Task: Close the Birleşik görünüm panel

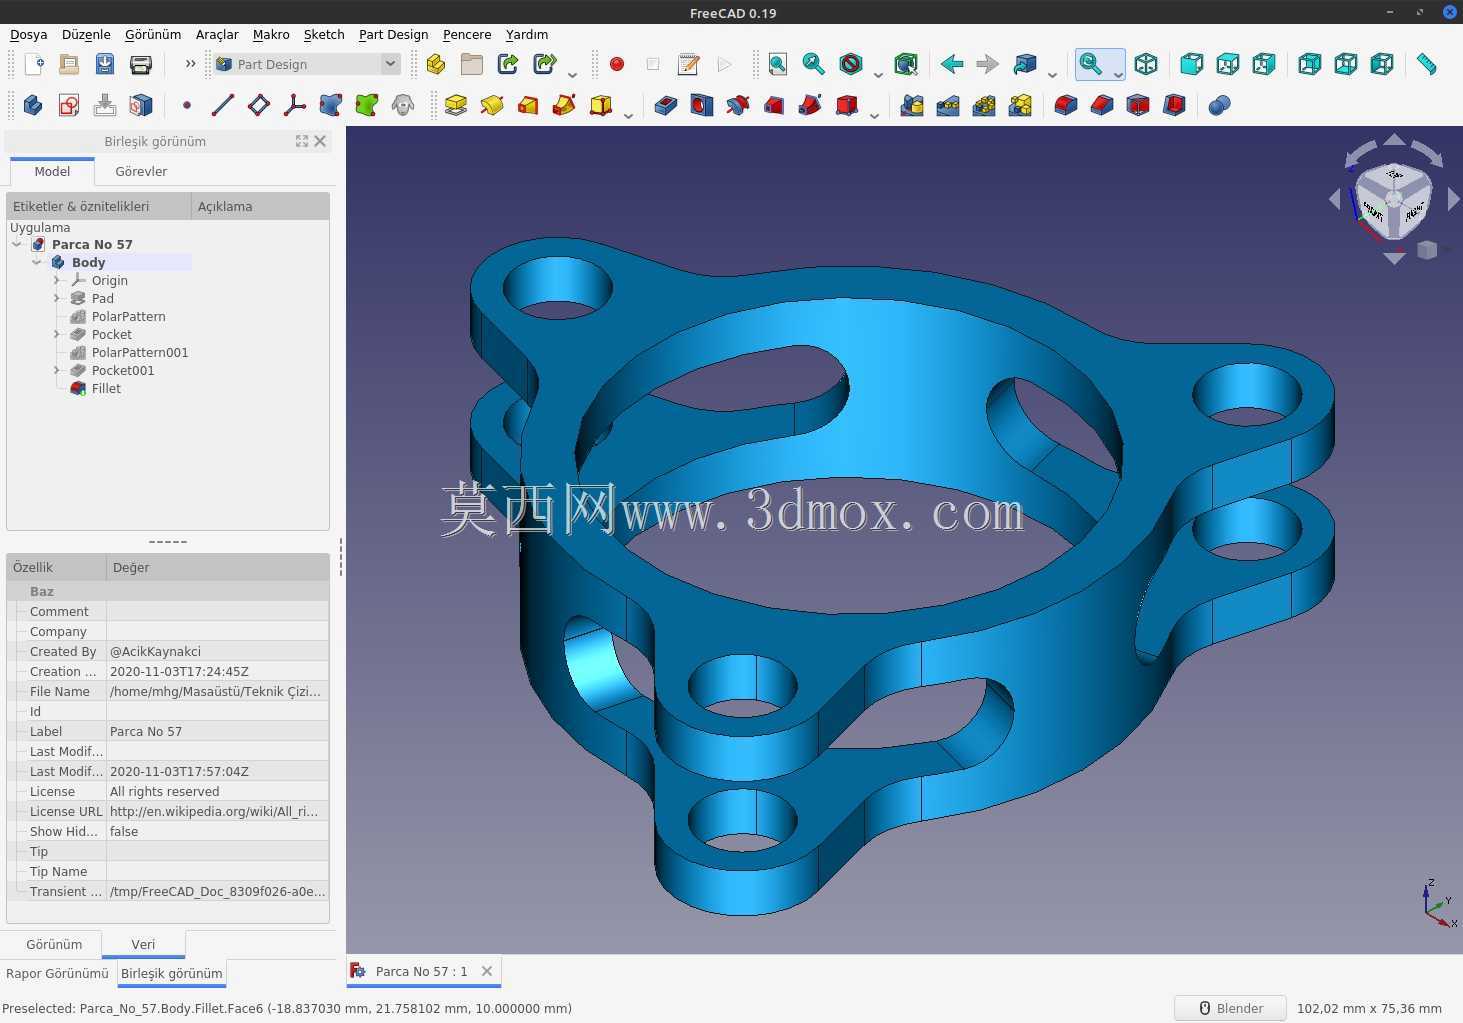Action: pyautogui.click(x=320, y=141)
